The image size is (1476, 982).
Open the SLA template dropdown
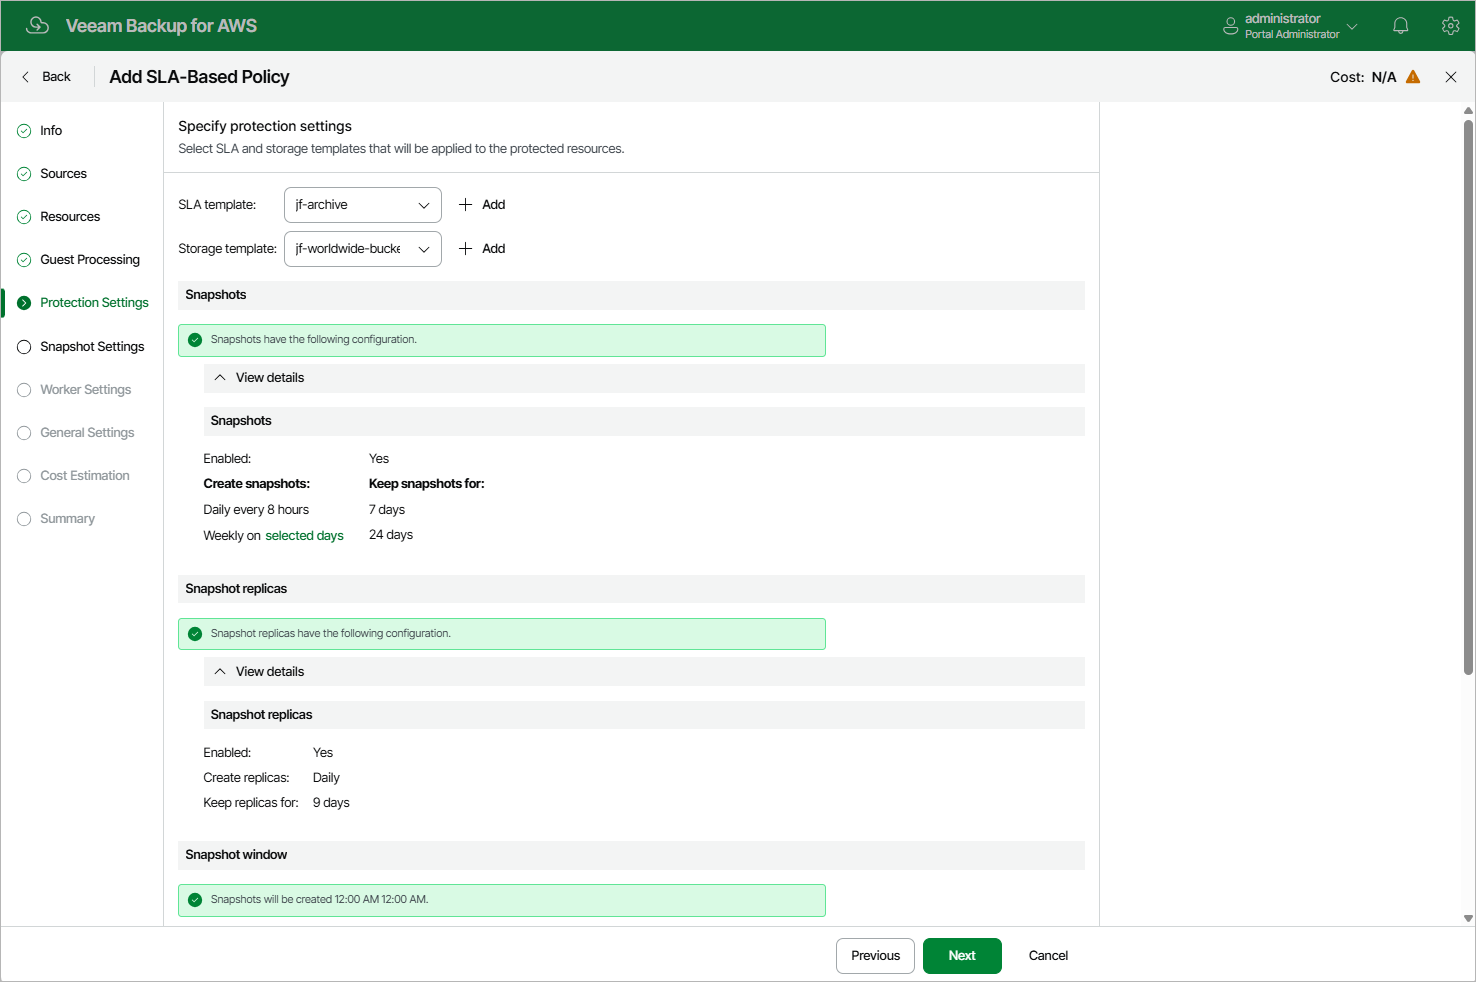pos(363,205)
